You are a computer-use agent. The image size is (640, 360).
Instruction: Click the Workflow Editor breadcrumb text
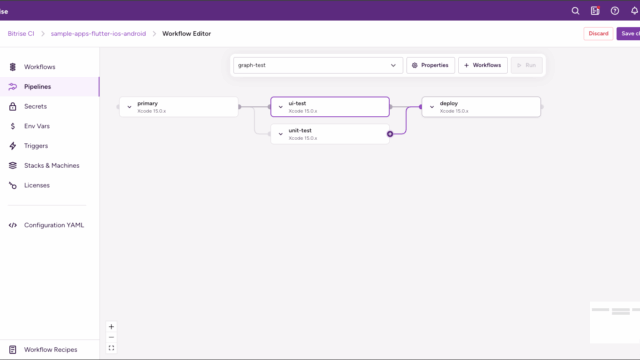pyautogui.click(x=187, y=33)
